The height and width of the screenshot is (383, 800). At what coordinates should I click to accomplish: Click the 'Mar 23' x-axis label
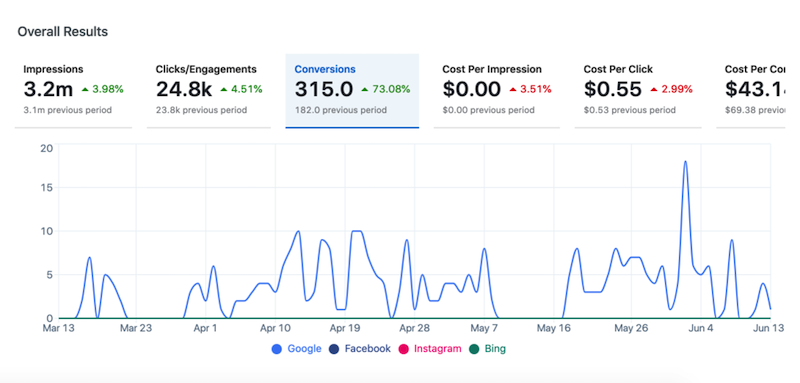click(x=136, y=328)
